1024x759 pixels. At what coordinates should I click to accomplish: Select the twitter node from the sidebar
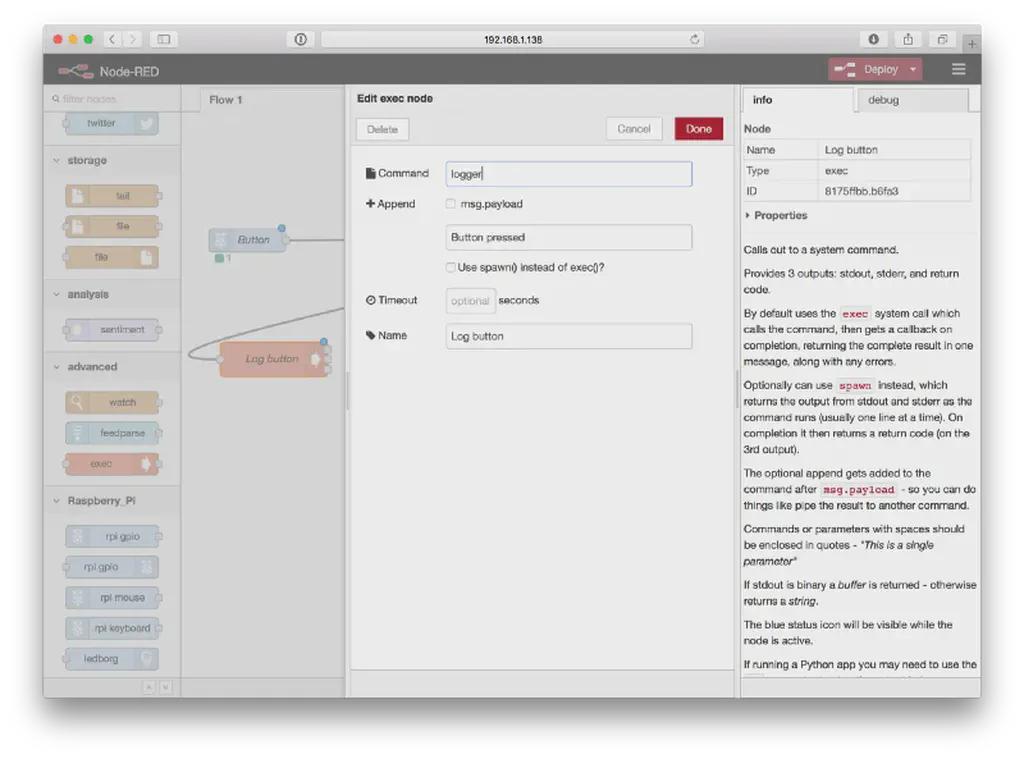tap(110, 125)
